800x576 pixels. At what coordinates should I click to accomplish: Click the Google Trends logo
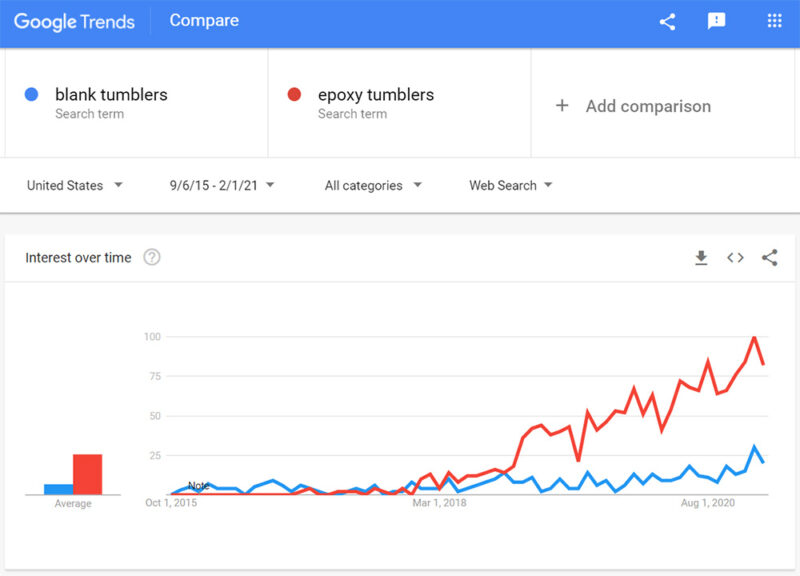tap(74, 21)
